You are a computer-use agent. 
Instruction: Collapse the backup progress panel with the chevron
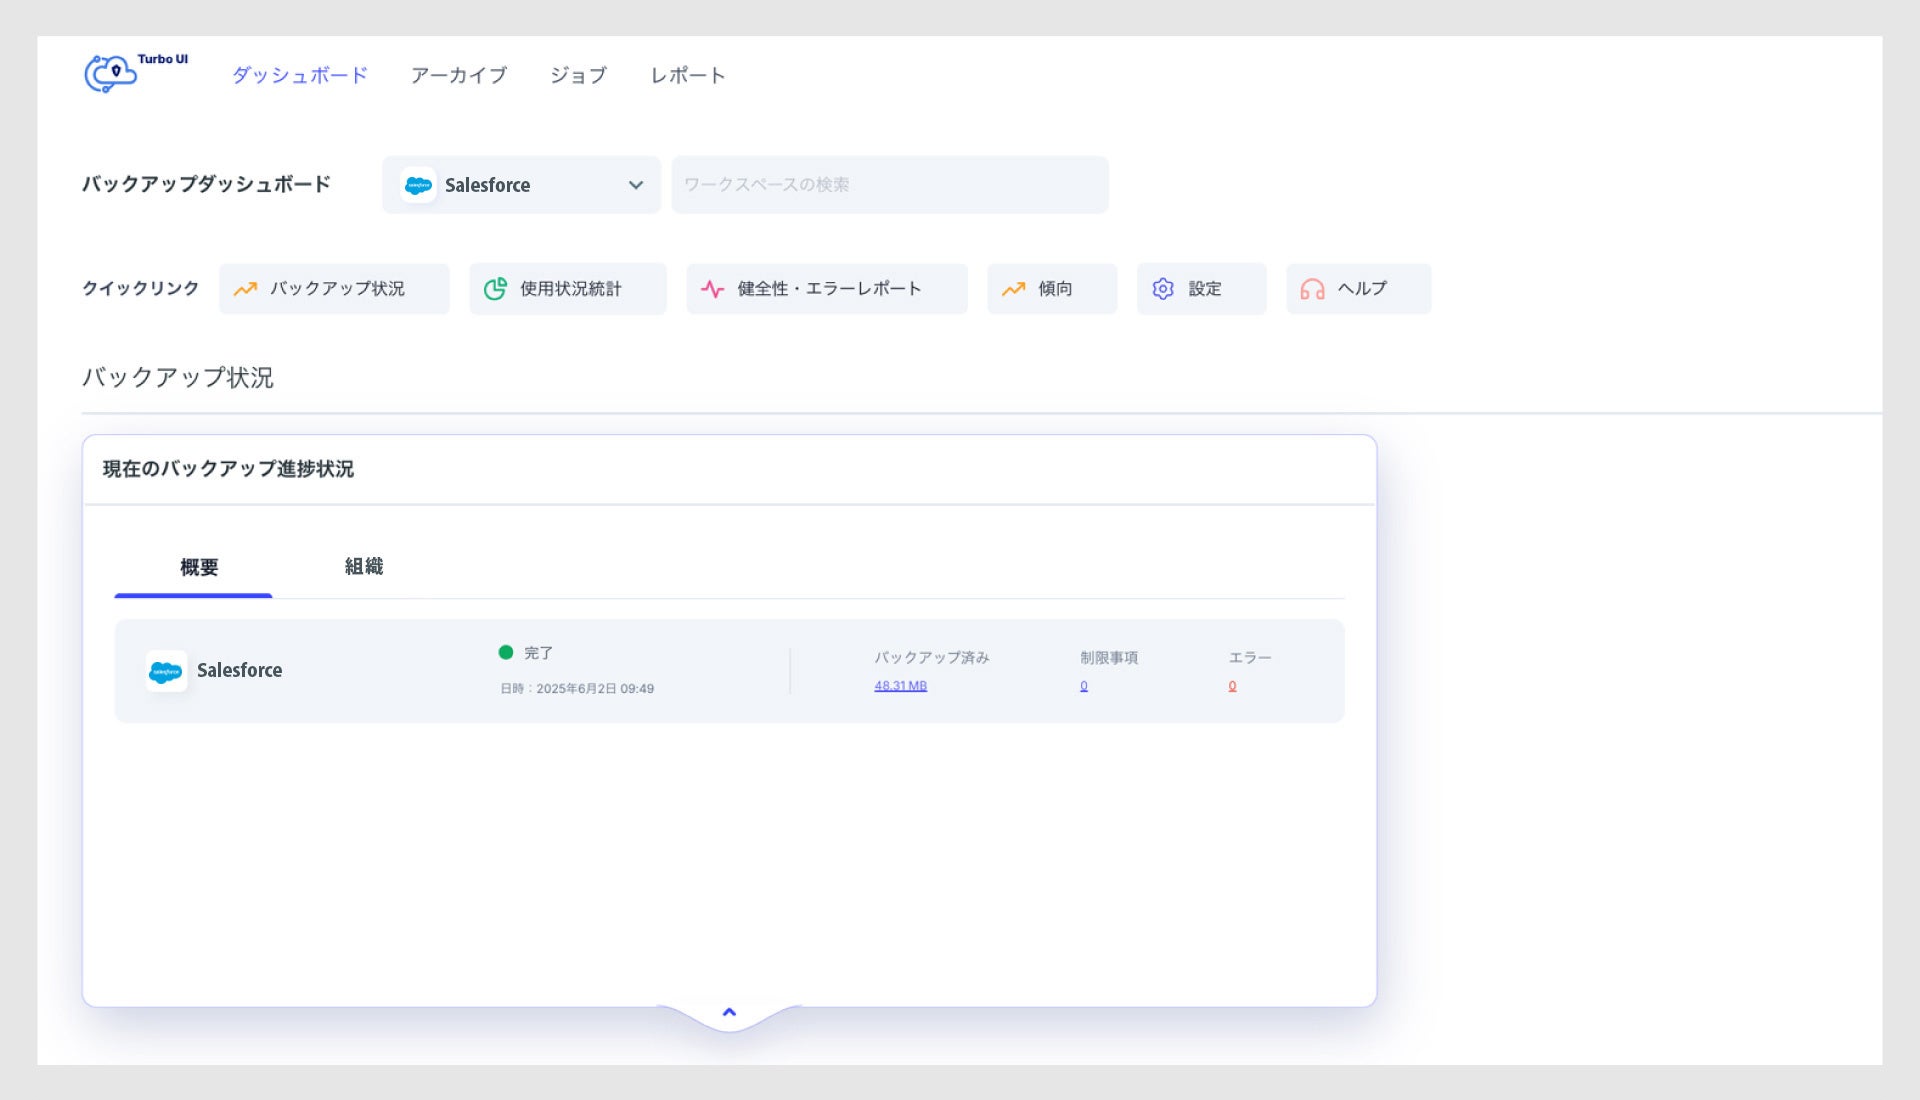pos(729,1013)
